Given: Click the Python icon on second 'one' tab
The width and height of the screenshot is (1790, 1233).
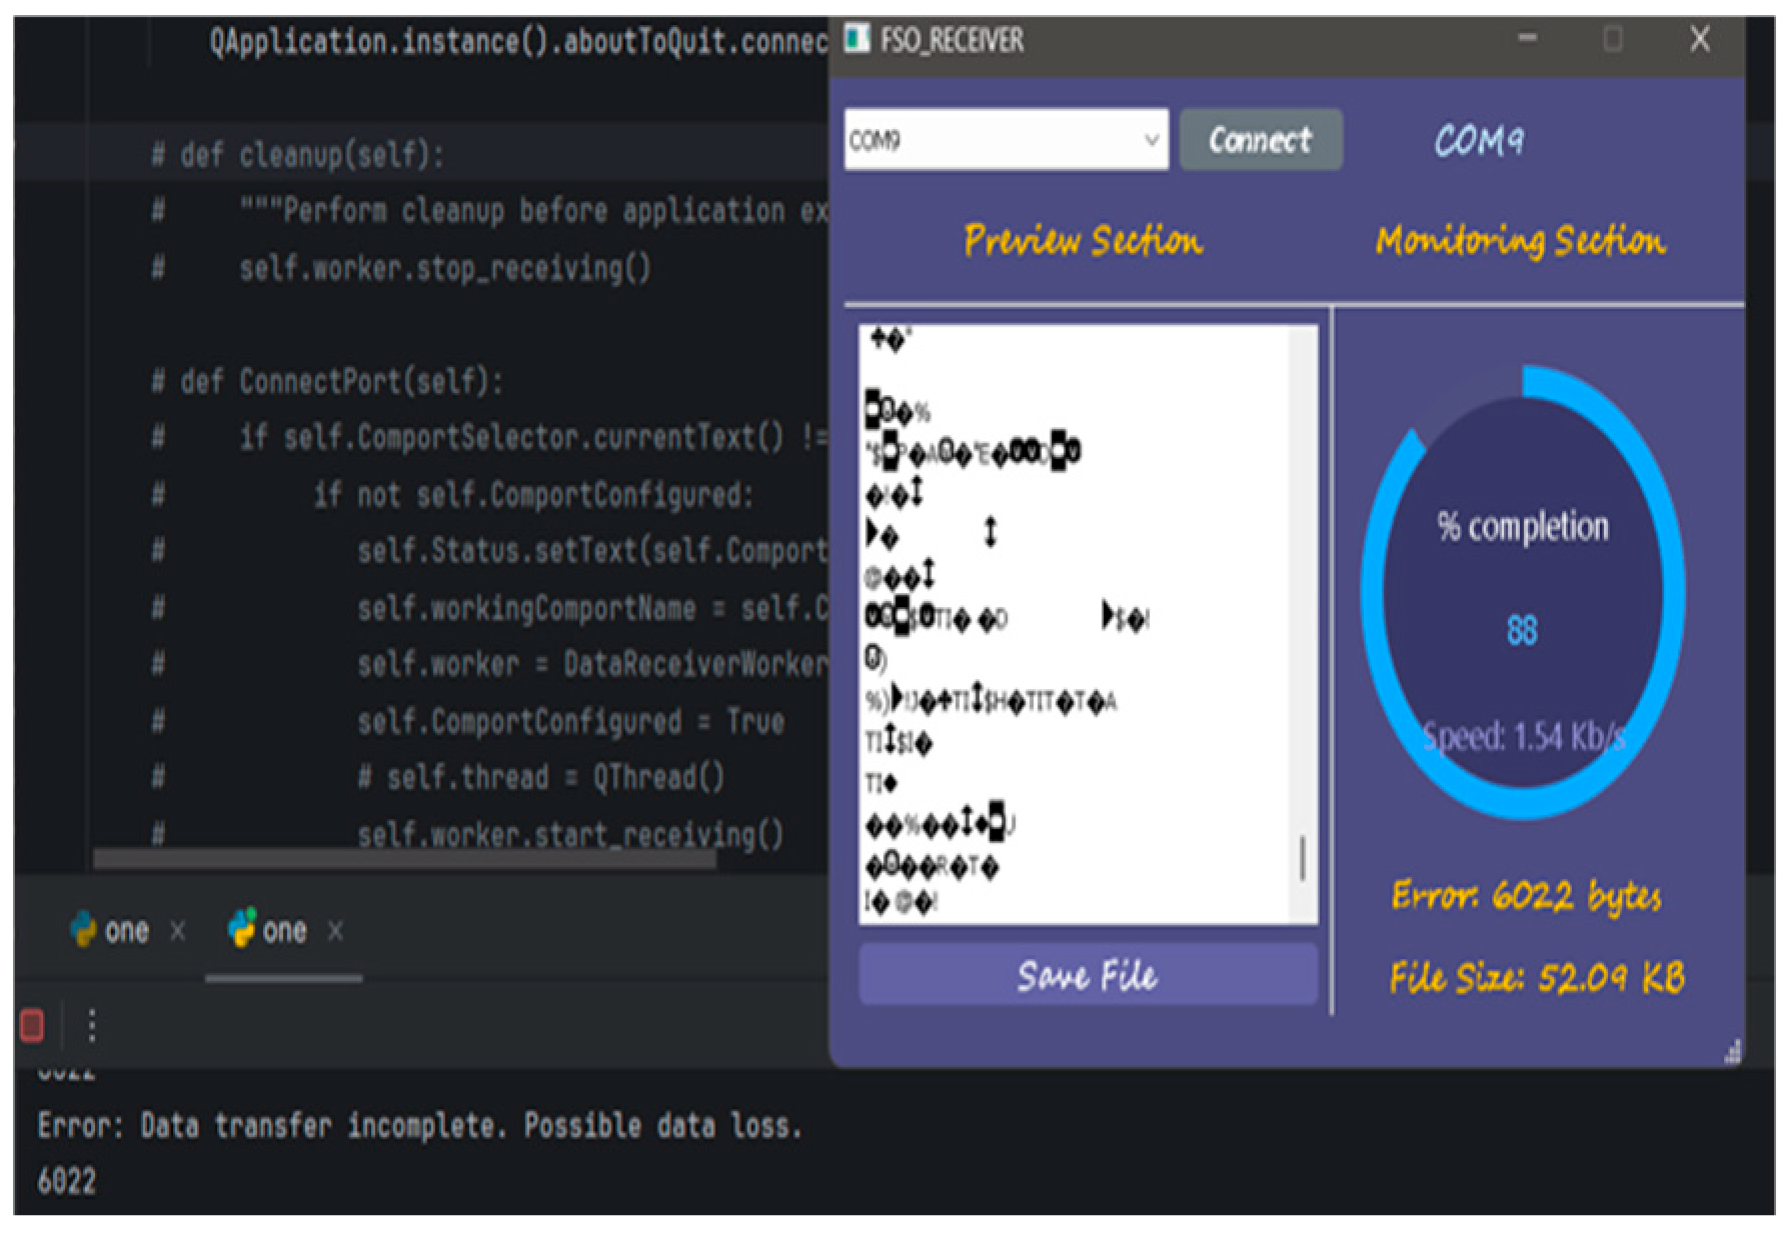Looking at the screenshot, I should pos(242,928).
